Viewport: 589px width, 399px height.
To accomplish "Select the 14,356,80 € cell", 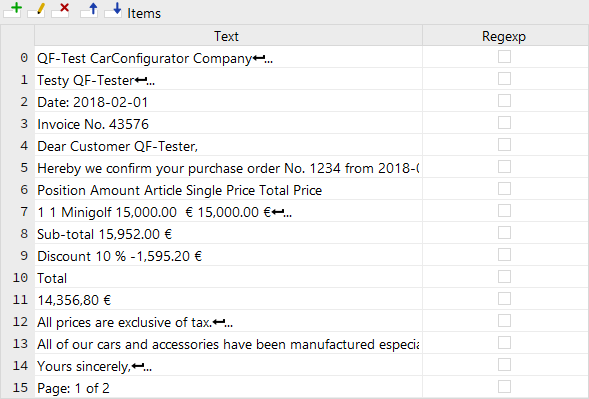I will pos(228,299).
